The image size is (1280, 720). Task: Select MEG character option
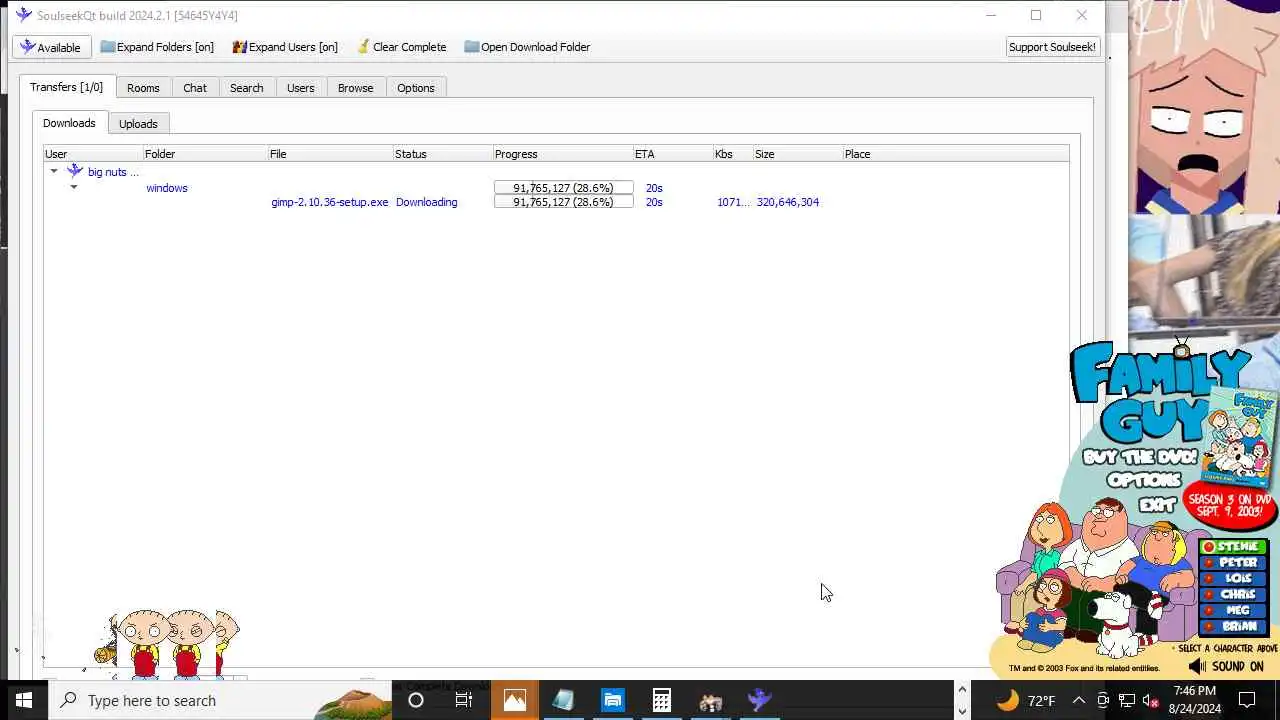point(1235,610)
